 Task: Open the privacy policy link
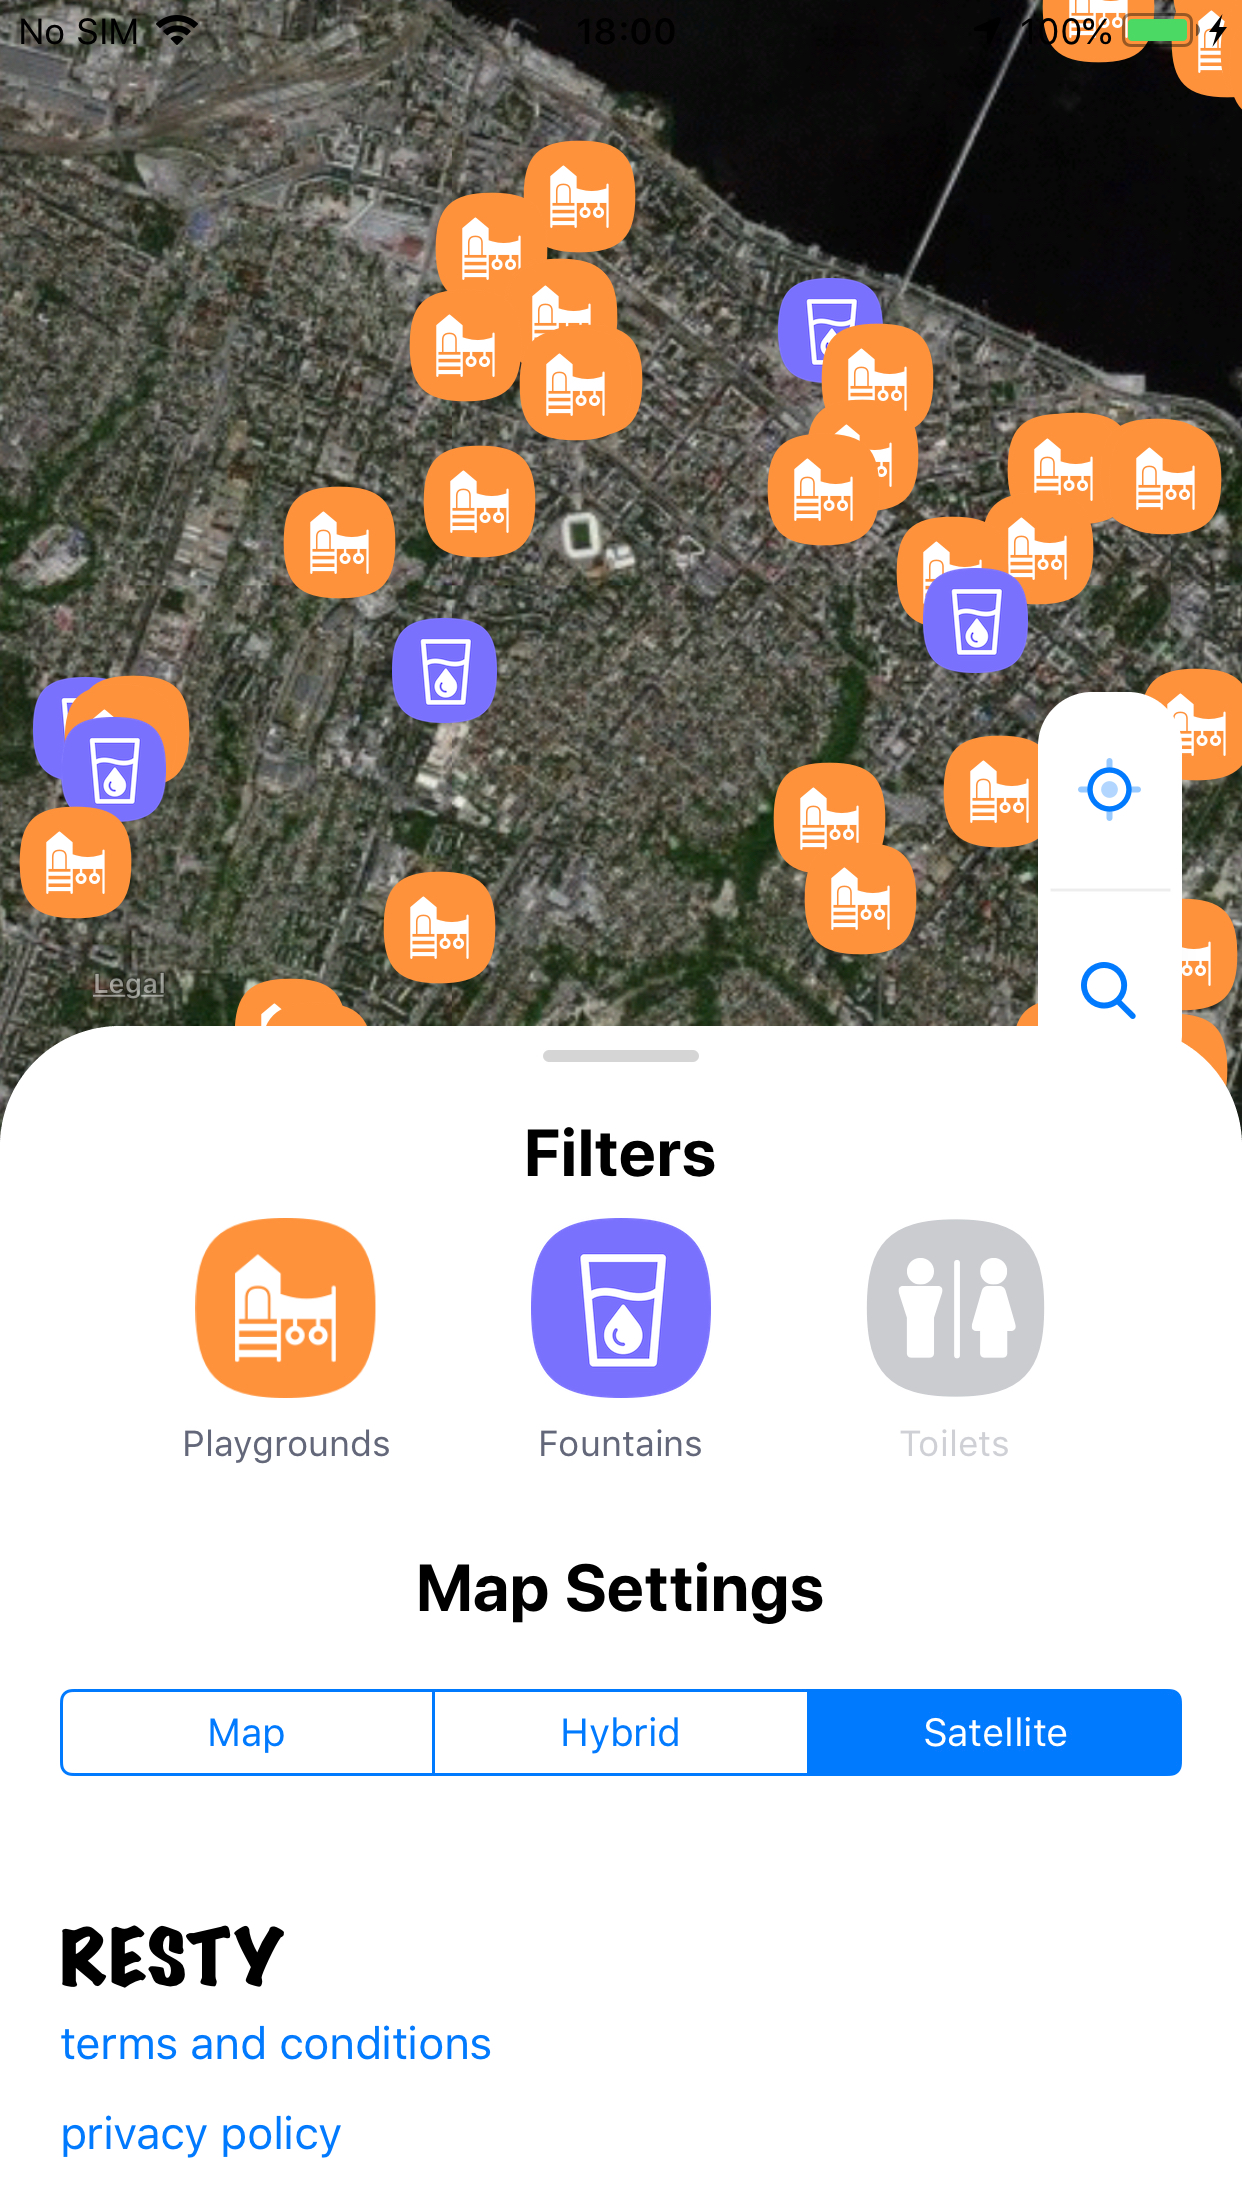201,2134
